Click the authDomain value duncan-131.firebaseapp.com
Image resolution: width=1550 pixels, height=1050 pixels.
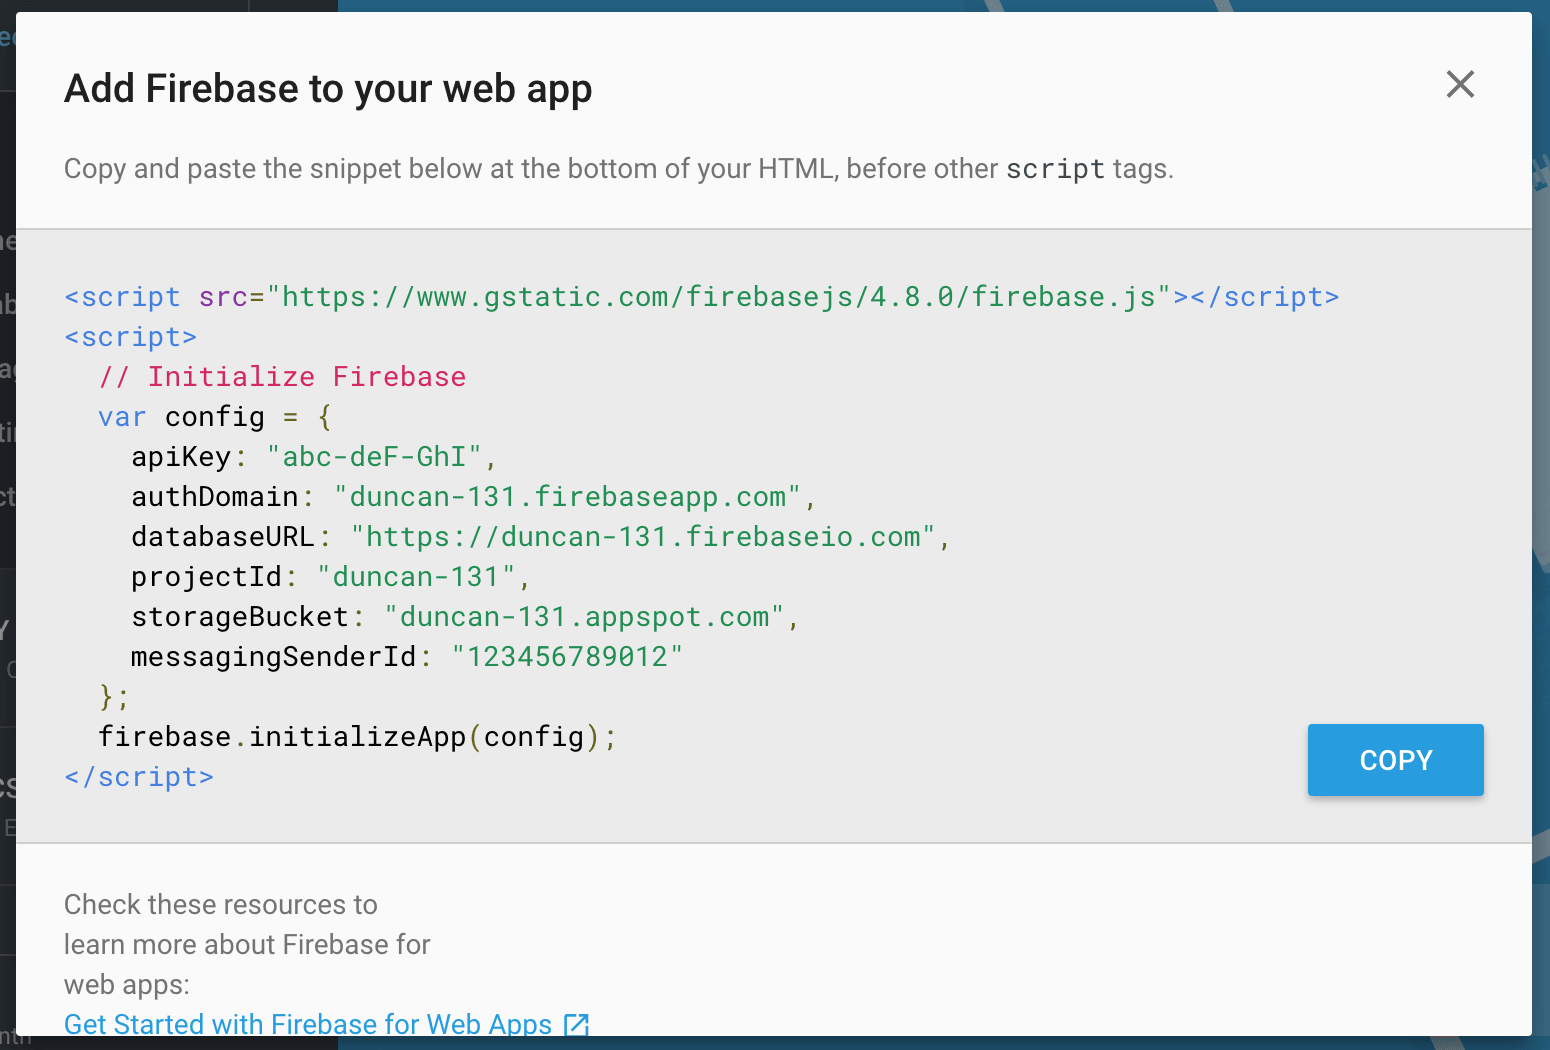pyautogui.click(x=567, y=497)
